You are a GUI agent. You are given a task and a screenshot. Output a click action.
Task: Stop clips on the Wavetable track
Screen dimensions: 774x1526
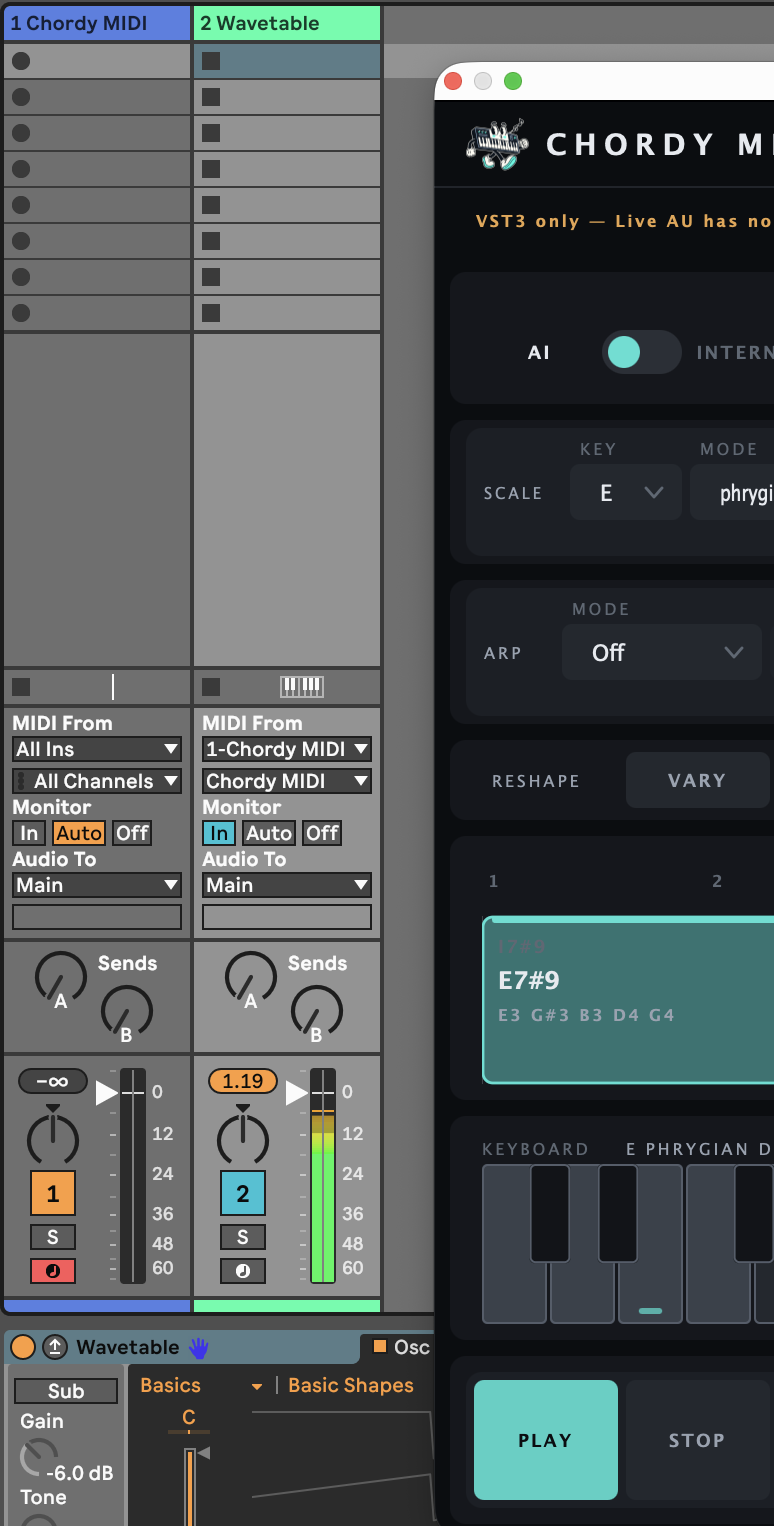211,687
